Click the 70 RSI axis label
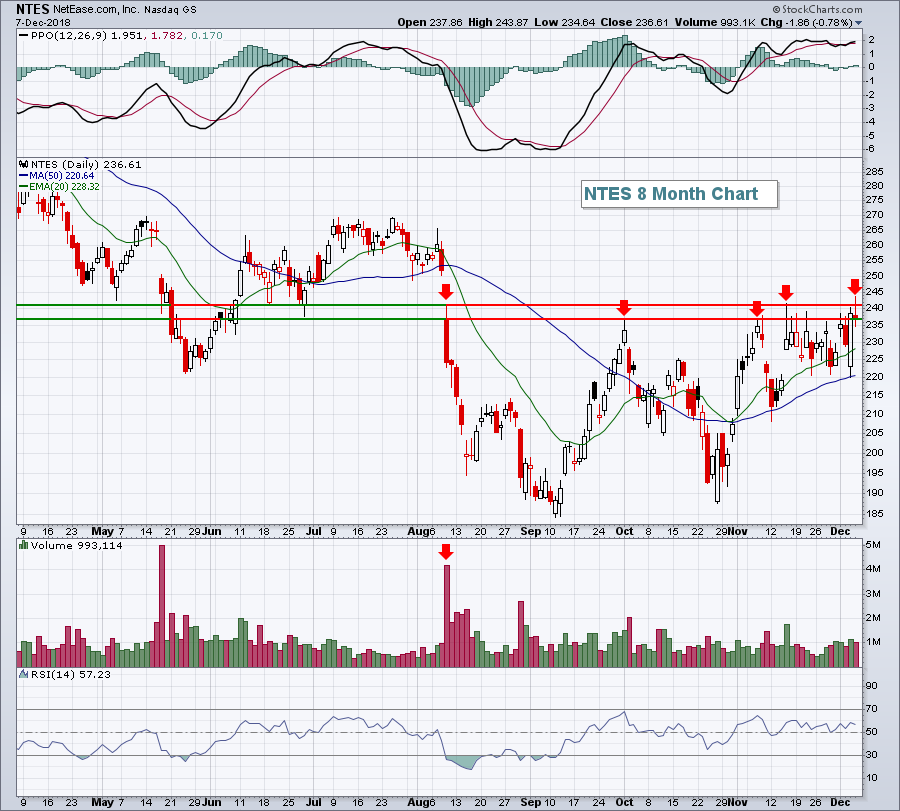This screenshot has width=900, height=811. 871,709
